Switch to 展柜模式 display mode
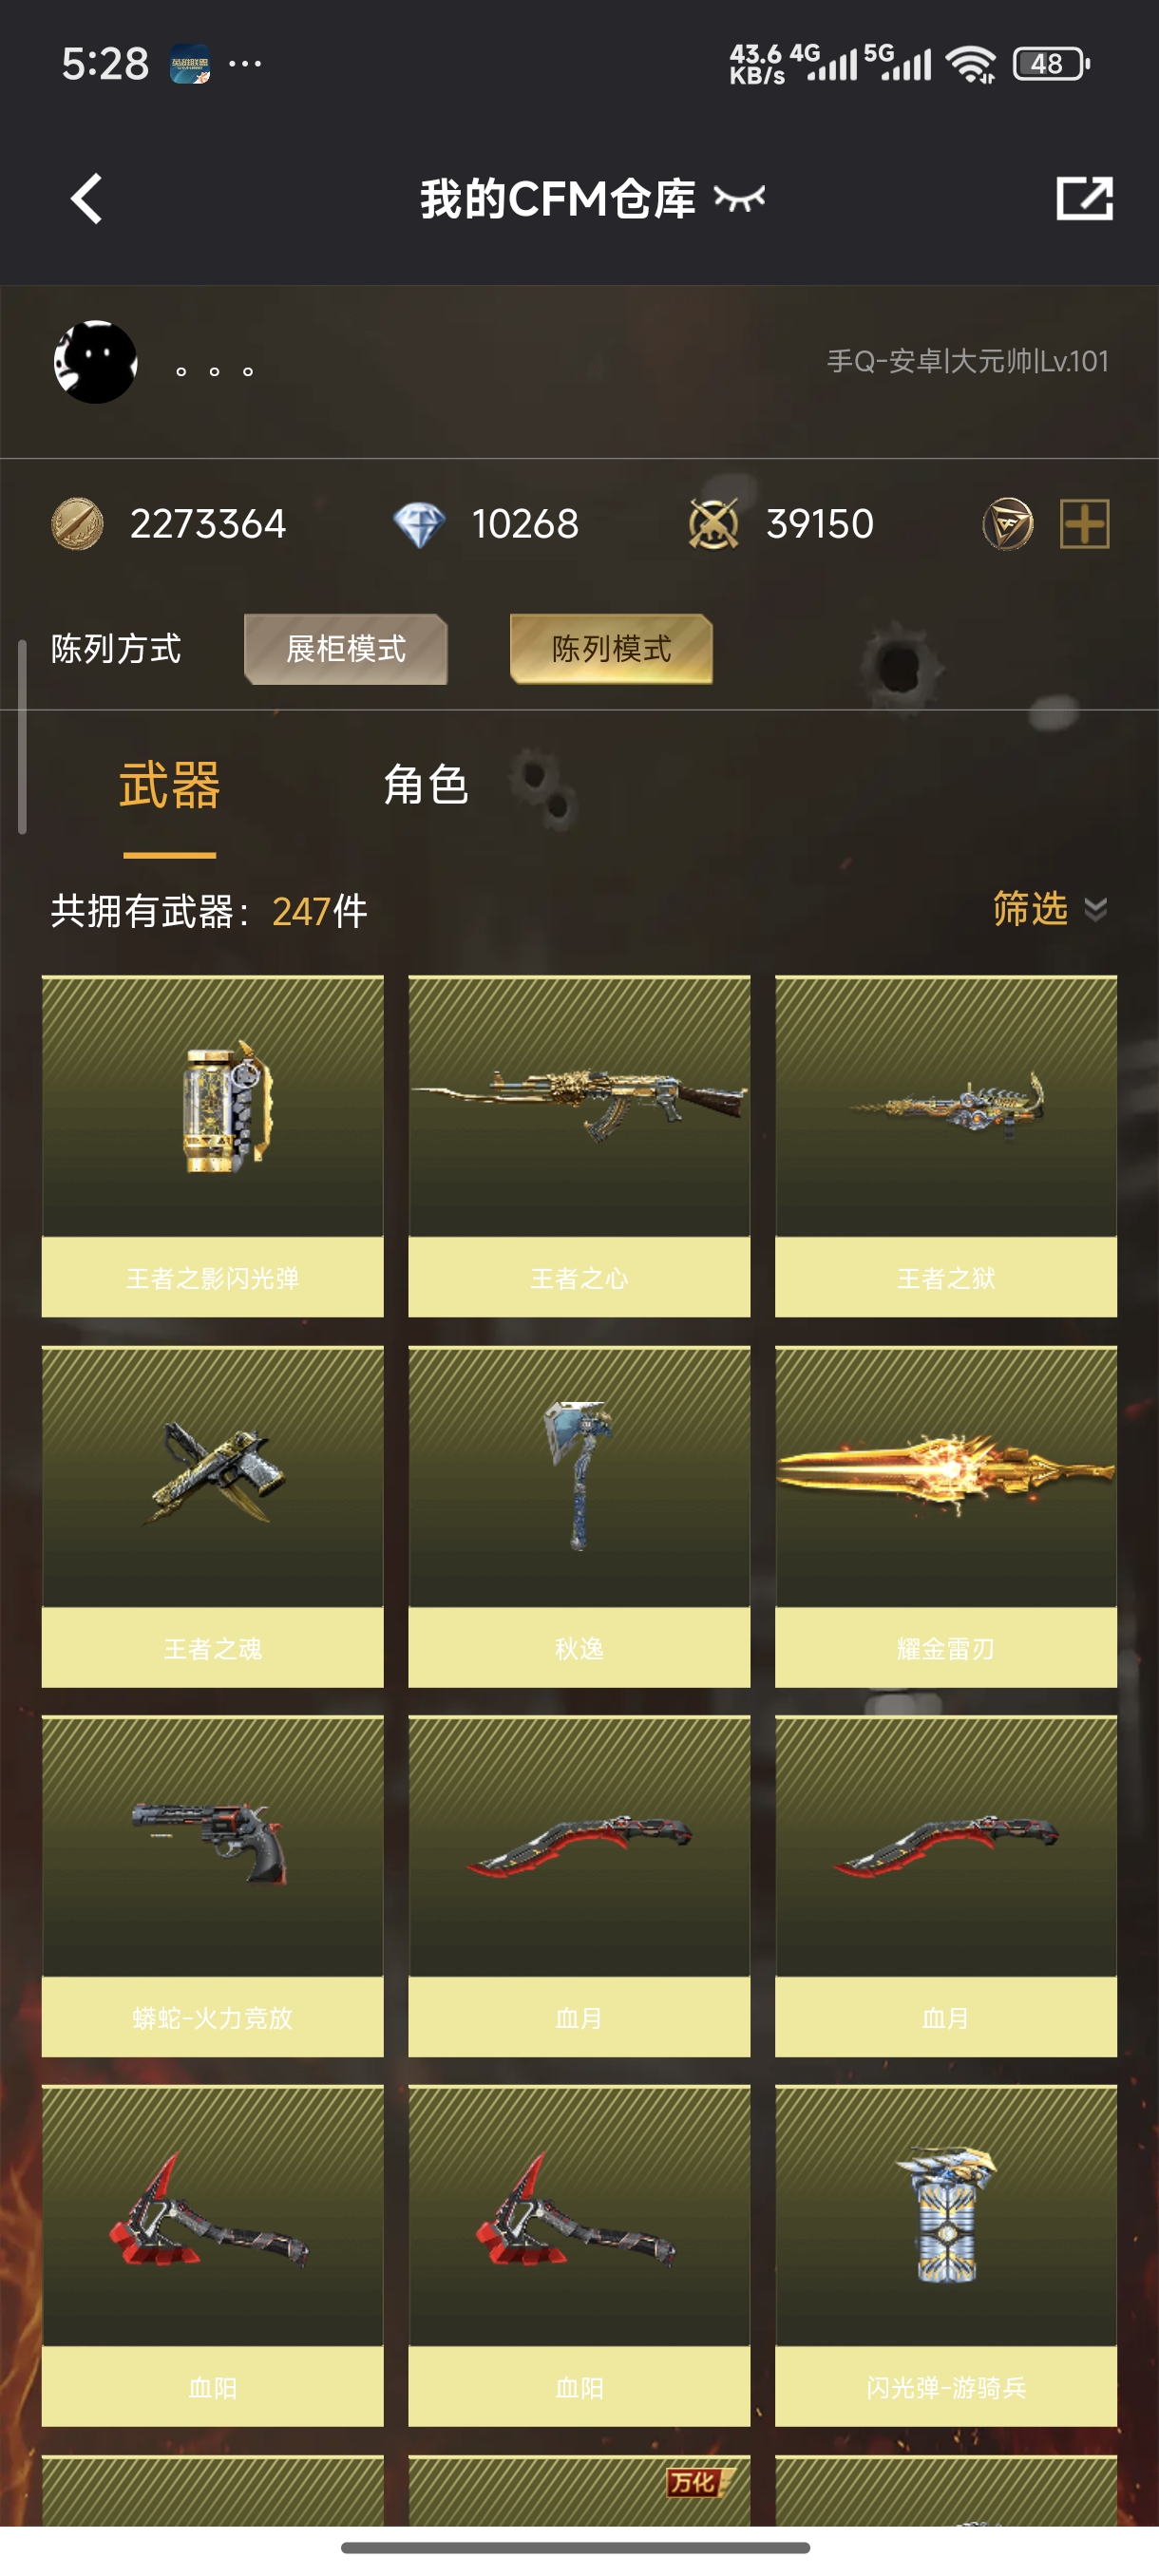Screen dimensions: 1159x2576 coord(346,649)
